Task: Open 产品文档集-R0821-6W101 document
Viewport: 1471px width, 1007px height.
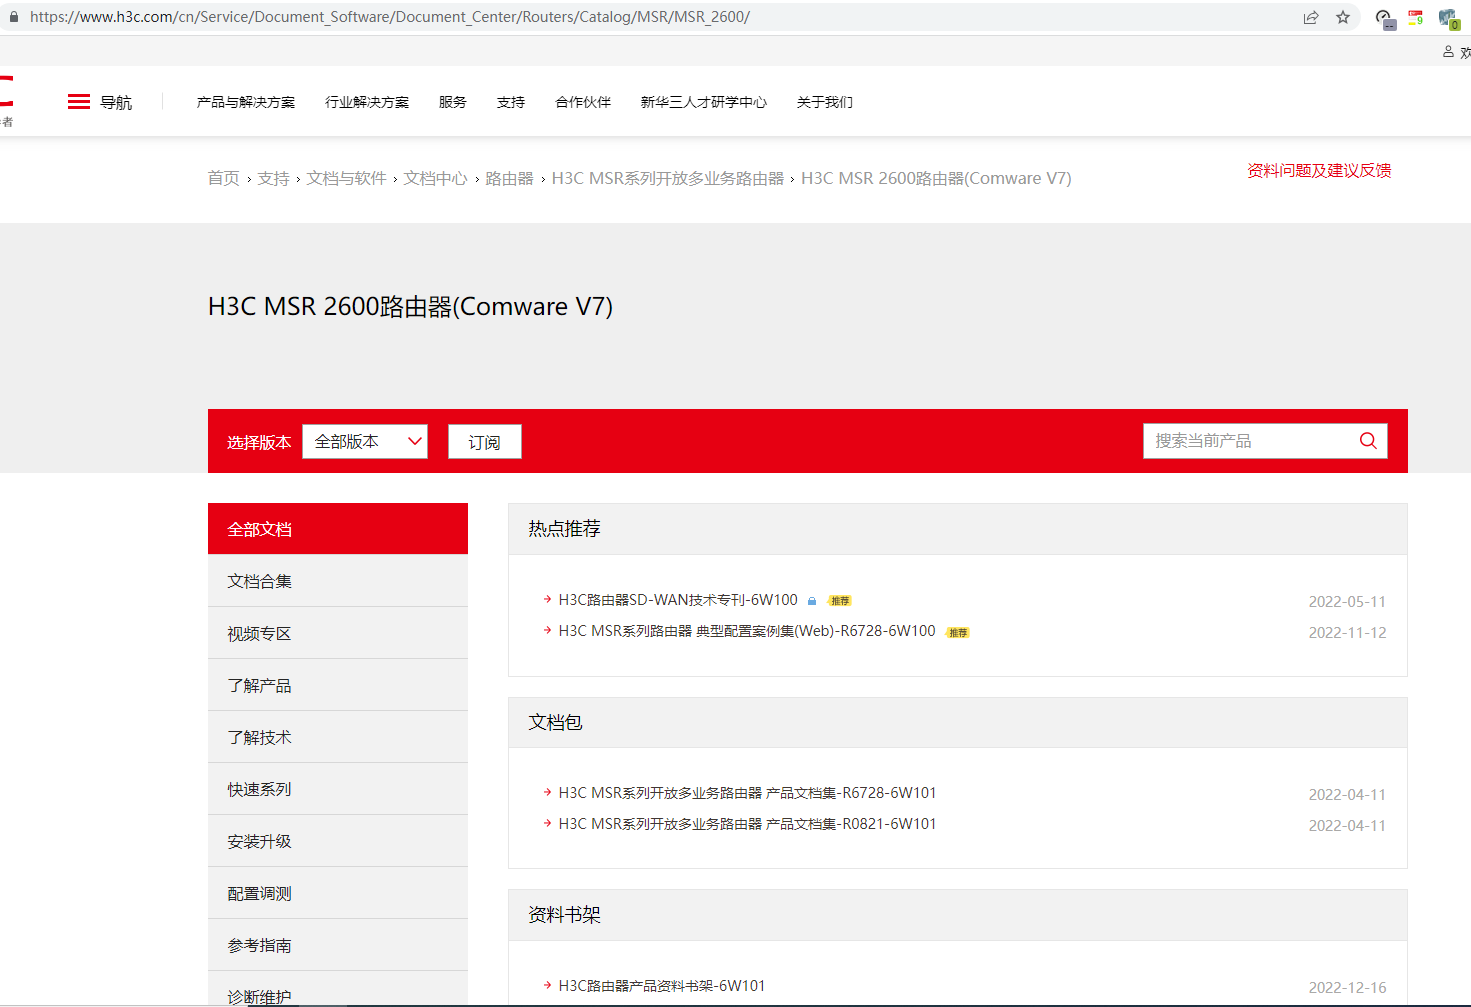Action: click(x=748, y=824)
